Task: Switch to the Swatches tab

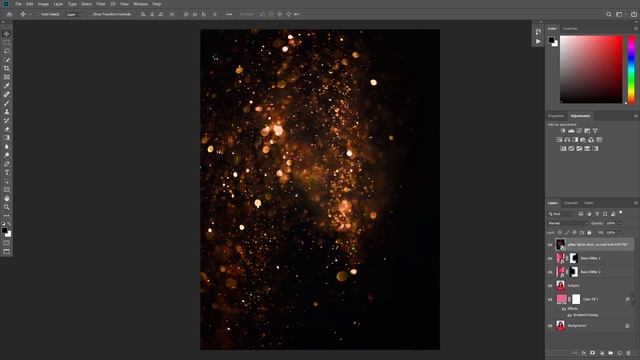Action: (570, 29)
